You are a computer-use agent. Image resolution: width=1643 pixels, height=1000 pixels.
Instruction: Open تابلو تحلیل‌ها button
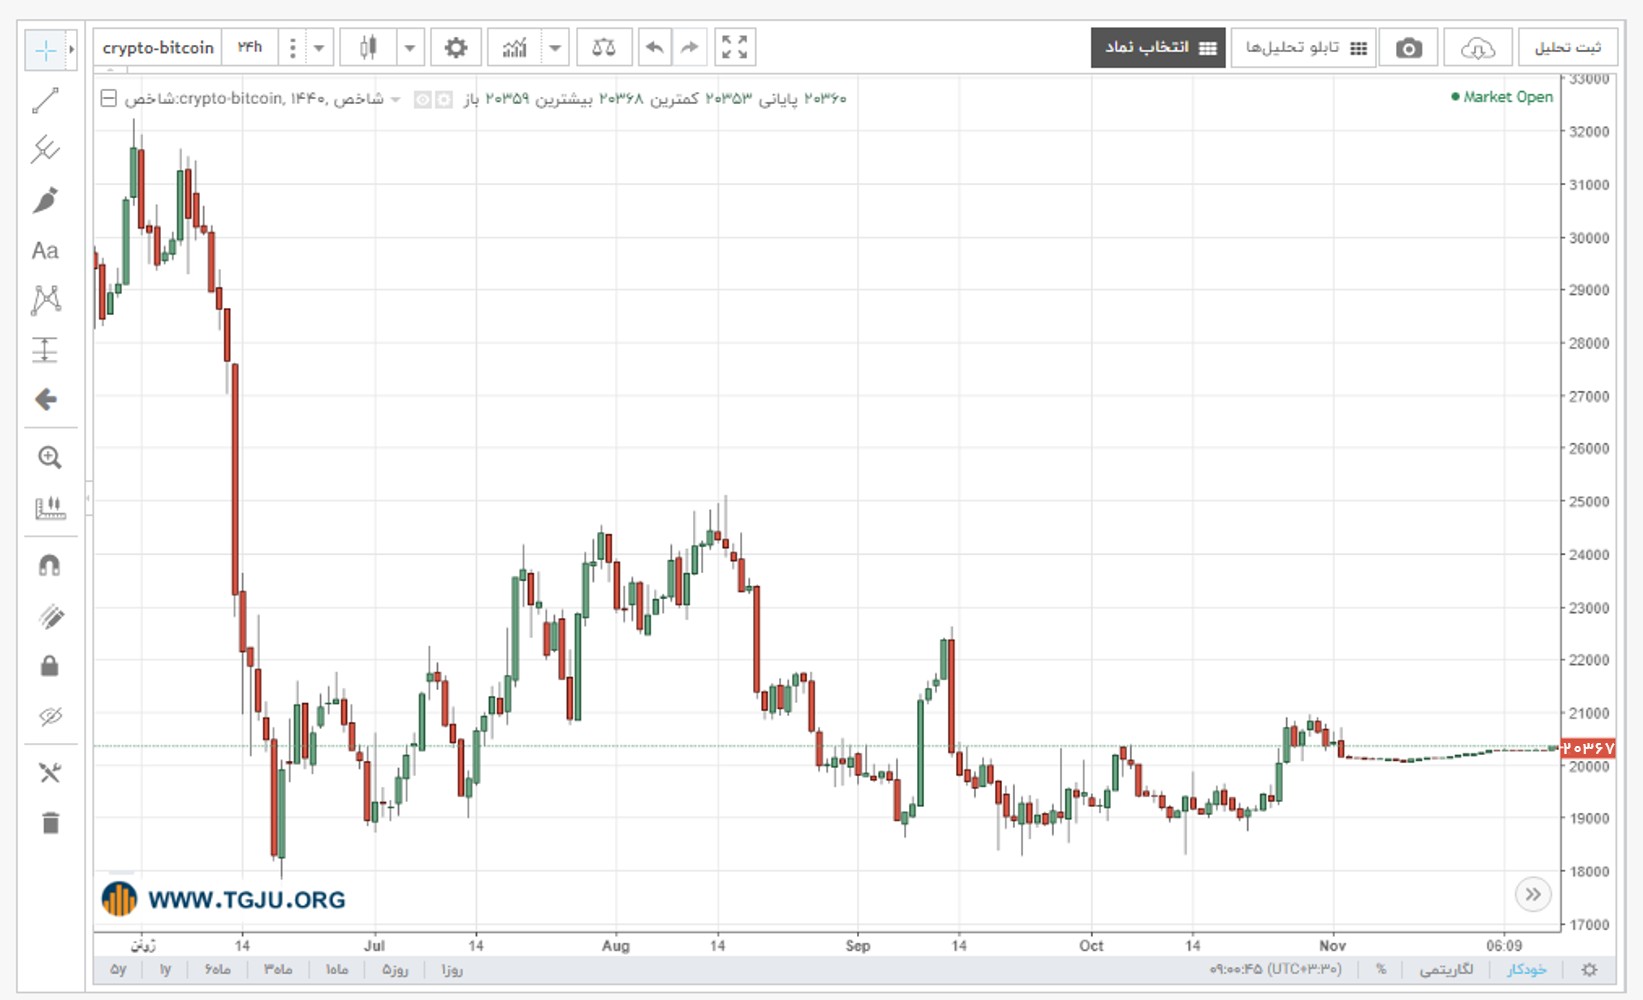1304,47
